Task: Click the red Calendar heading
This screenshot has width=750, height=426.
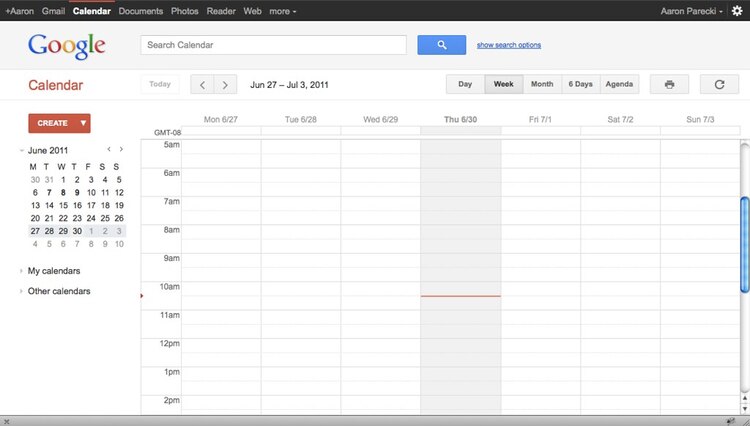Action: 55,85
